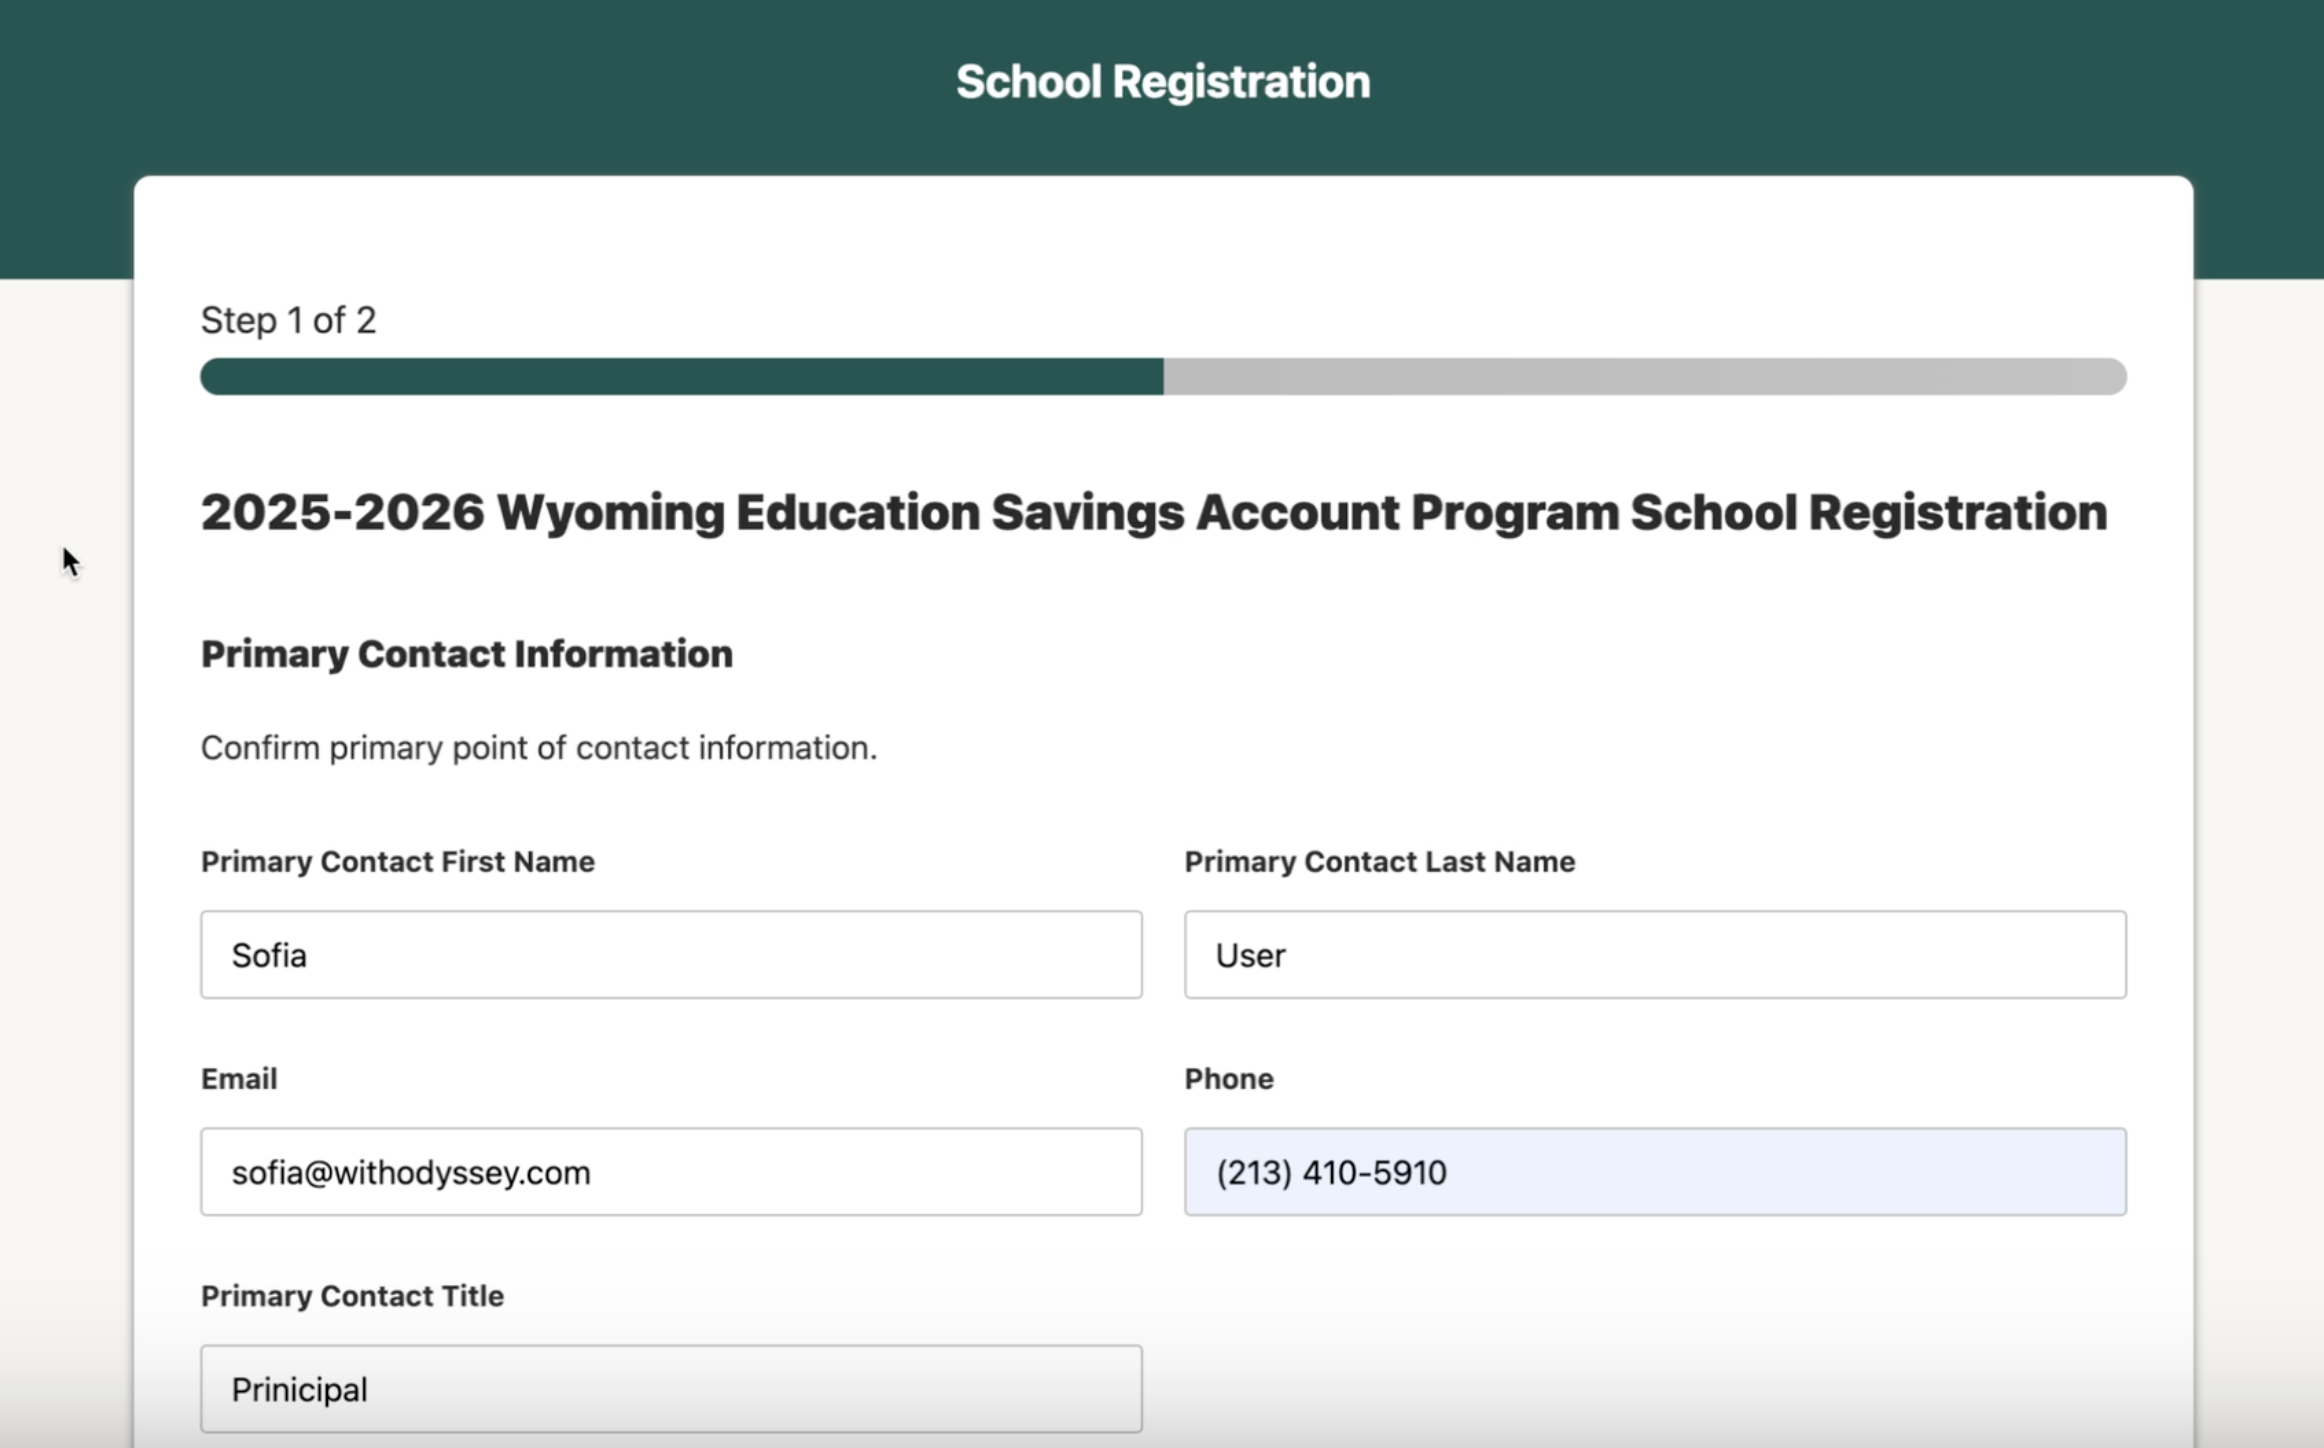Screen dimensions: 2324x1448
Task: Click the 'Primary Contact Title' label
Action: pos(352,1296)
